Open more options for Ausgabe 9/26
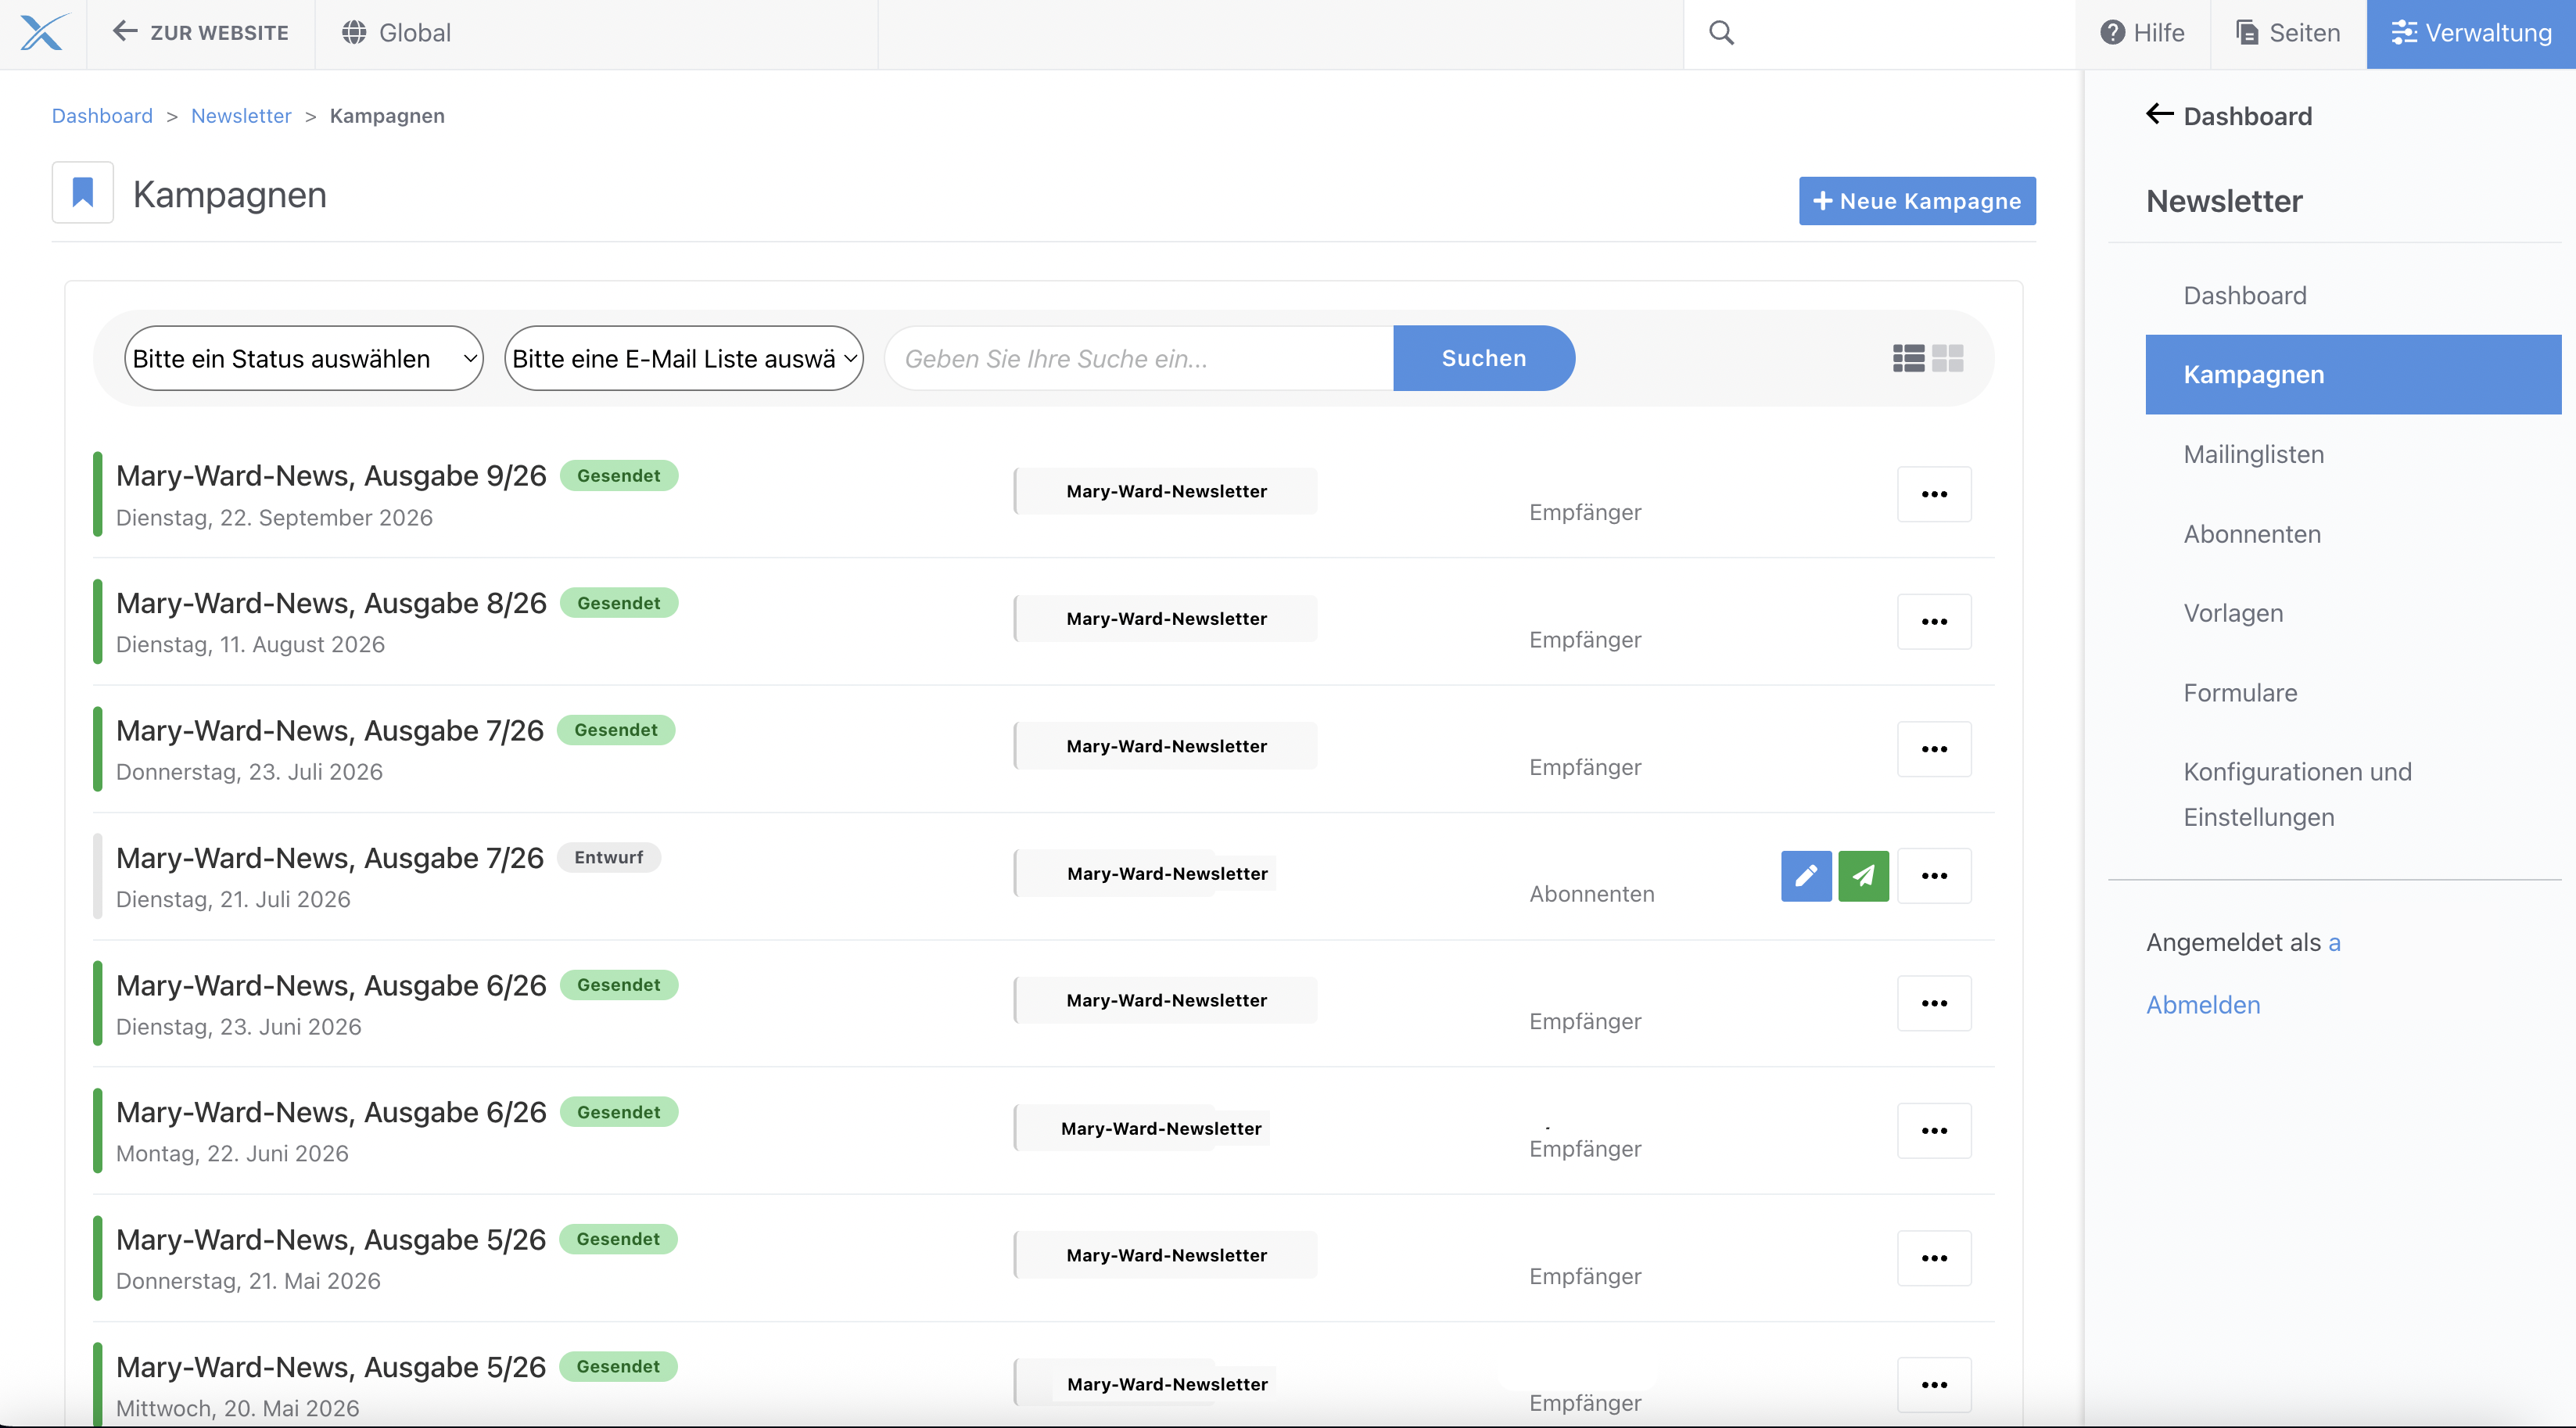2576x1428 pixels. [x=1934, y=494]
